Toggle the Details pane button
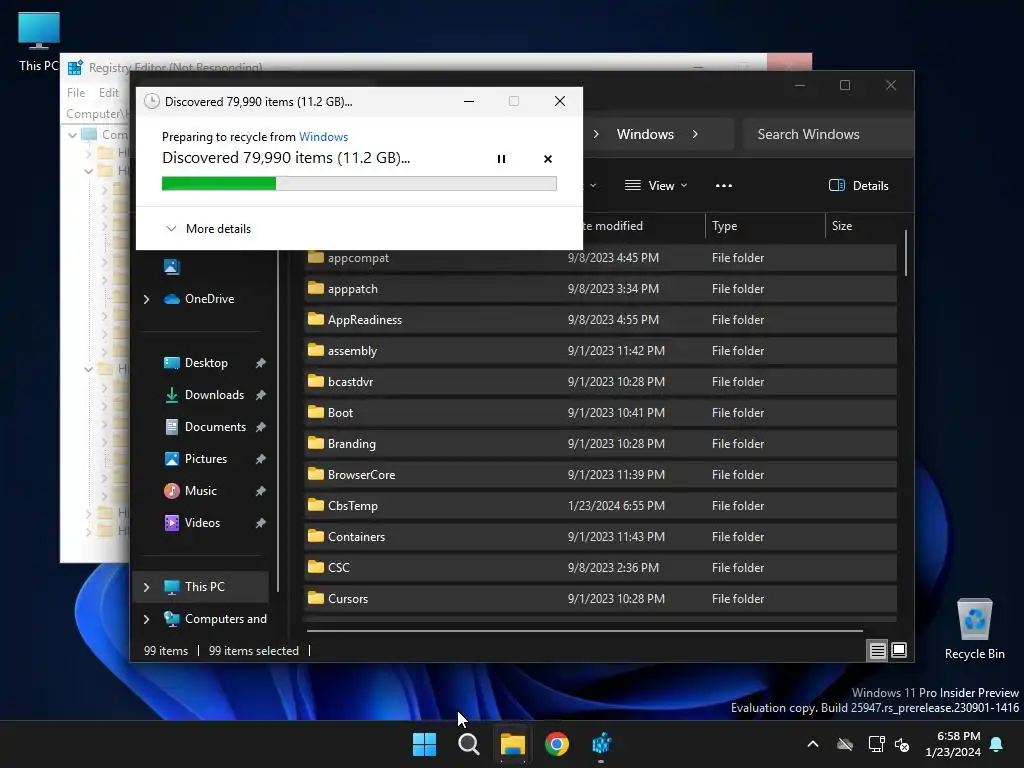This screenshot has width=1024, height=768. coord(859,185)
